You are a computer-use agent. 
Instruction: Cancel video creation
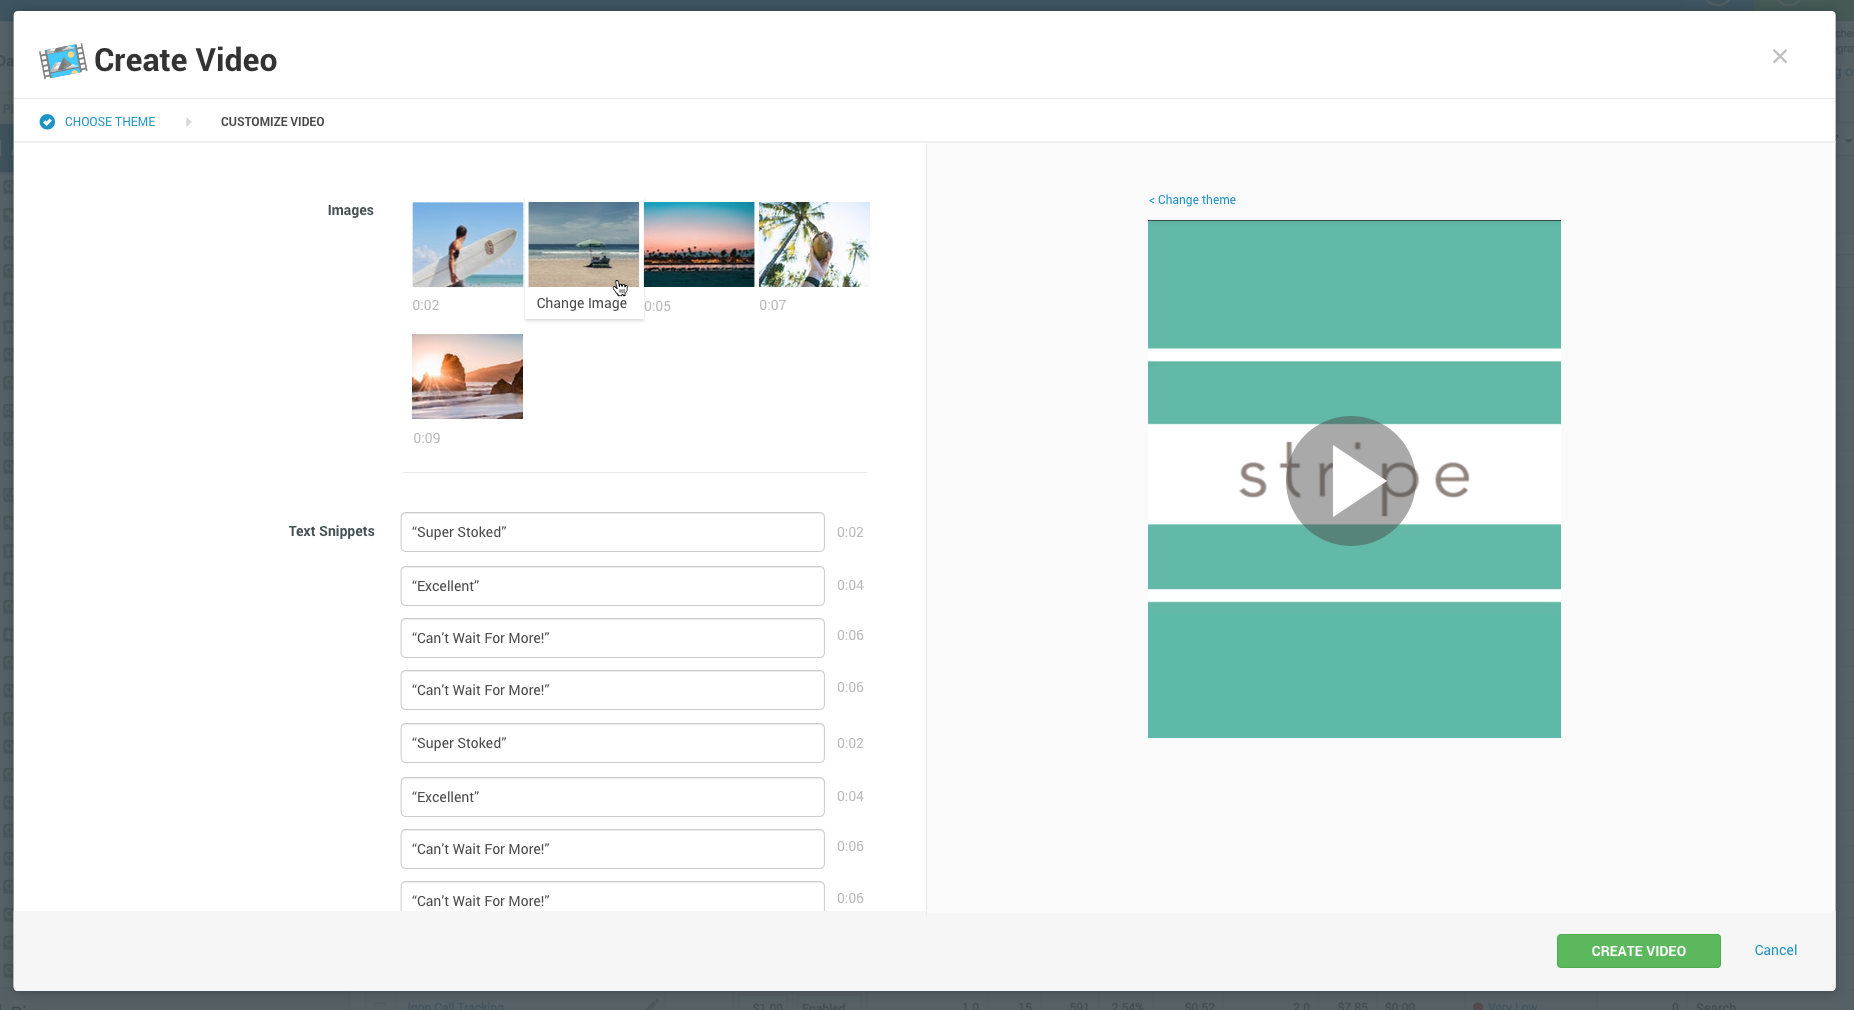(x=1774, y=950)
